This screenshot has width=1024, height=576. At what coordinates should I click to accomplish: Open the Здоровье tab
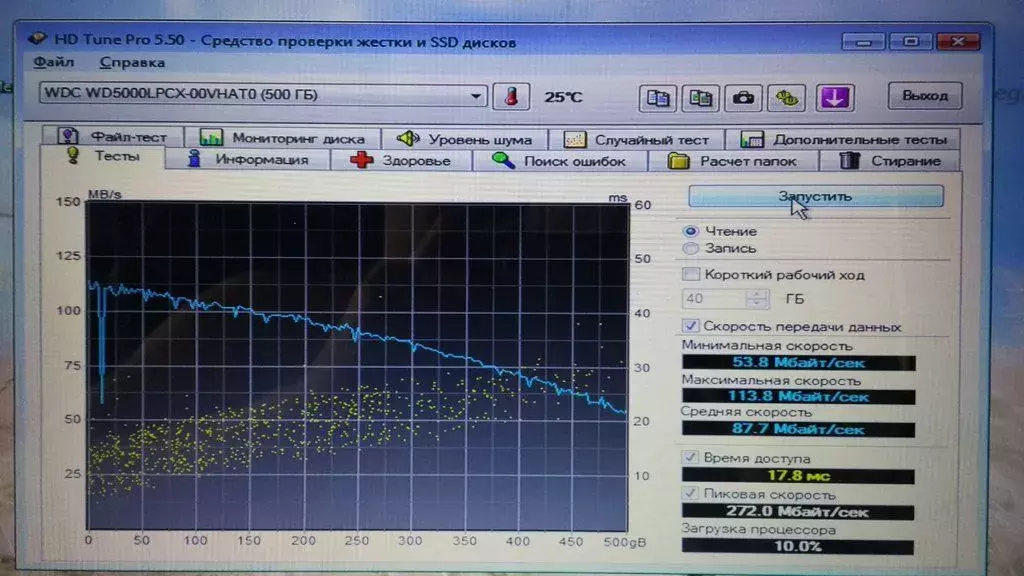tap(401, 160)
